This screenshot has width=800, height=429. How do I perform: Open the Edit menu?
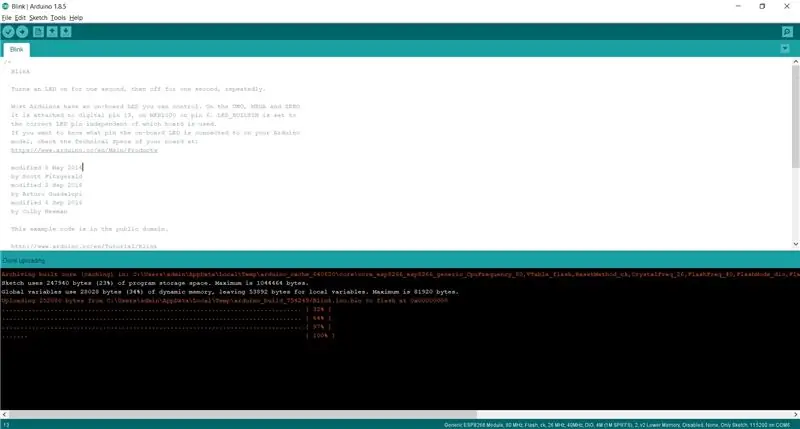tap(20, 18)
